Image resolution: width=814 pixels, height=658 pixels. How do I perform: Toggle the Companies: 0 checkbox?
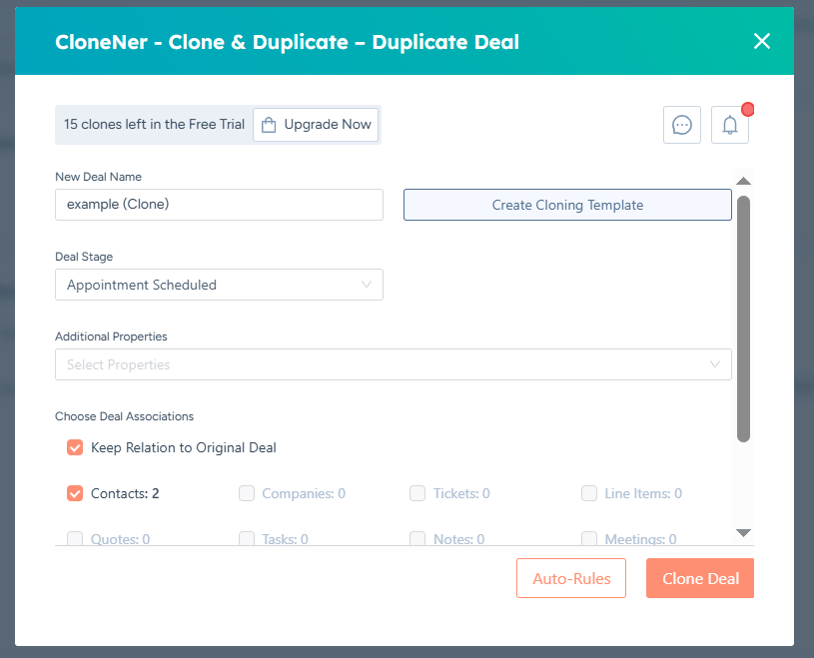click(247, 493)
